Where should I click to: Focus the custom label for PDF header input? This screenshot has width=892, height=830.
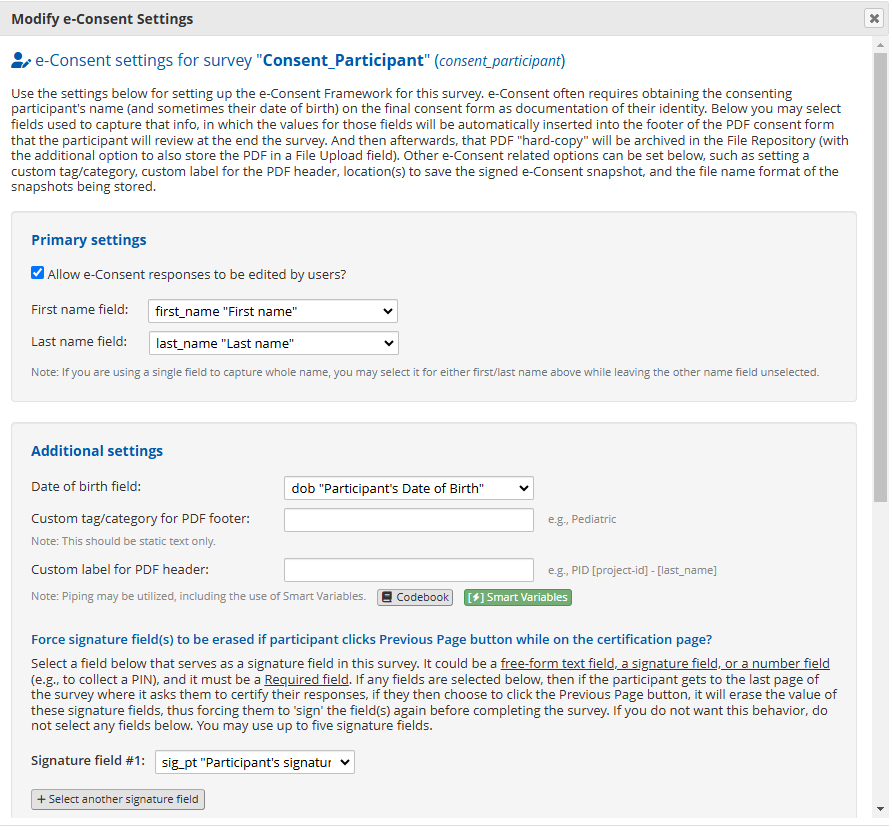click(408, 571)
